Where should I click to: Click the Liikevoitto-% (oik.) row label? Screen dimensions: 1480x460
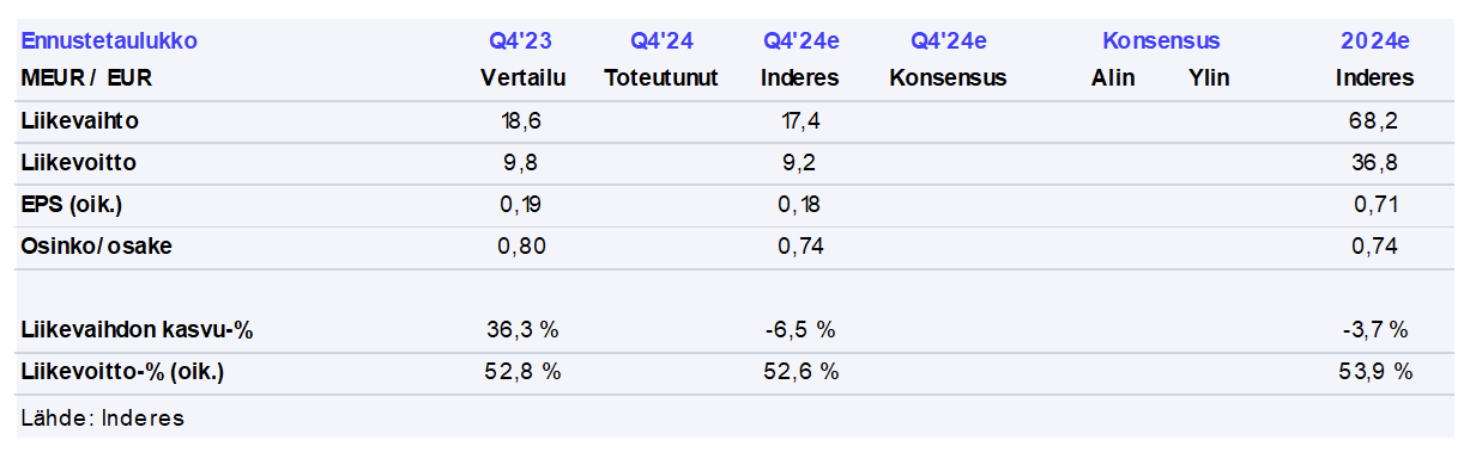click(123, 372)
